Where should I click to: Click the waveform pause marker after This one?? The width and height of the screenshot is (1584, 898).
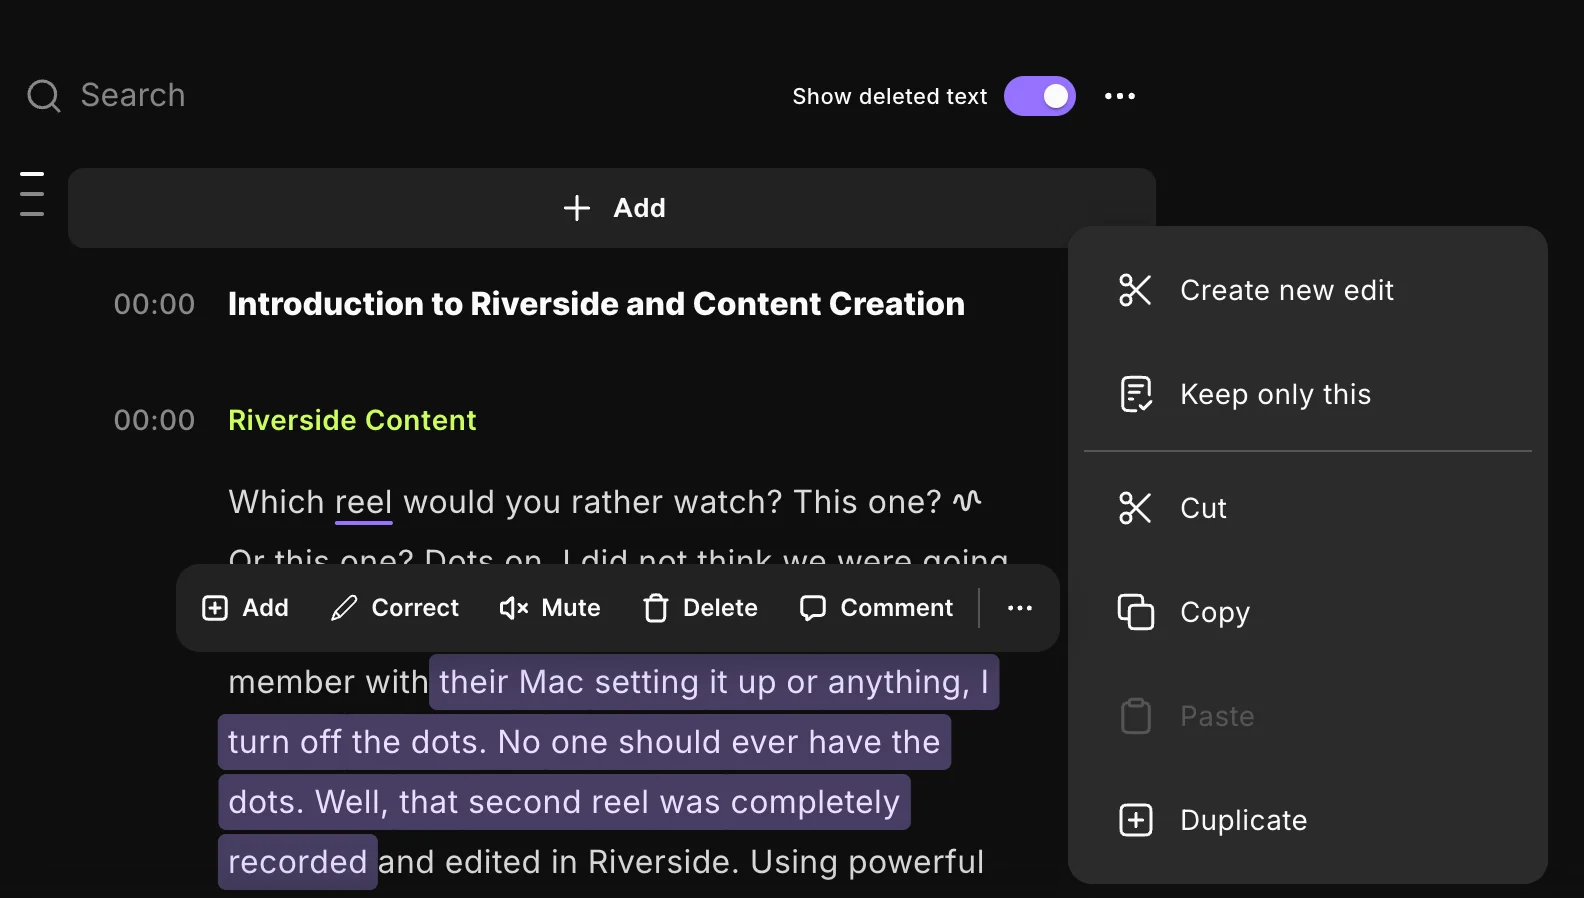[x=967, y=501]
